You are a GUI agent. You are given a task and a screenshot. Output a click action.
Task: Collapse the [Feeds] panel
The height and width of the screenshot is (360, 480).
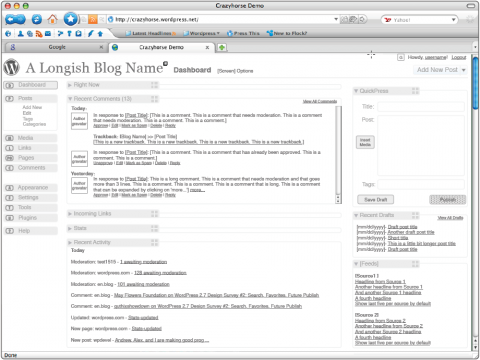point(356,264)
